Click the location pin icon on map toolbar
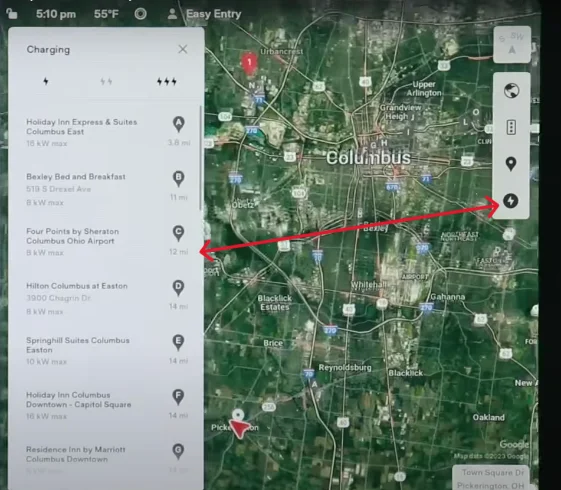The width and height of the screenshot is (561, 490). pyautogui.click(x=511, y=164)
